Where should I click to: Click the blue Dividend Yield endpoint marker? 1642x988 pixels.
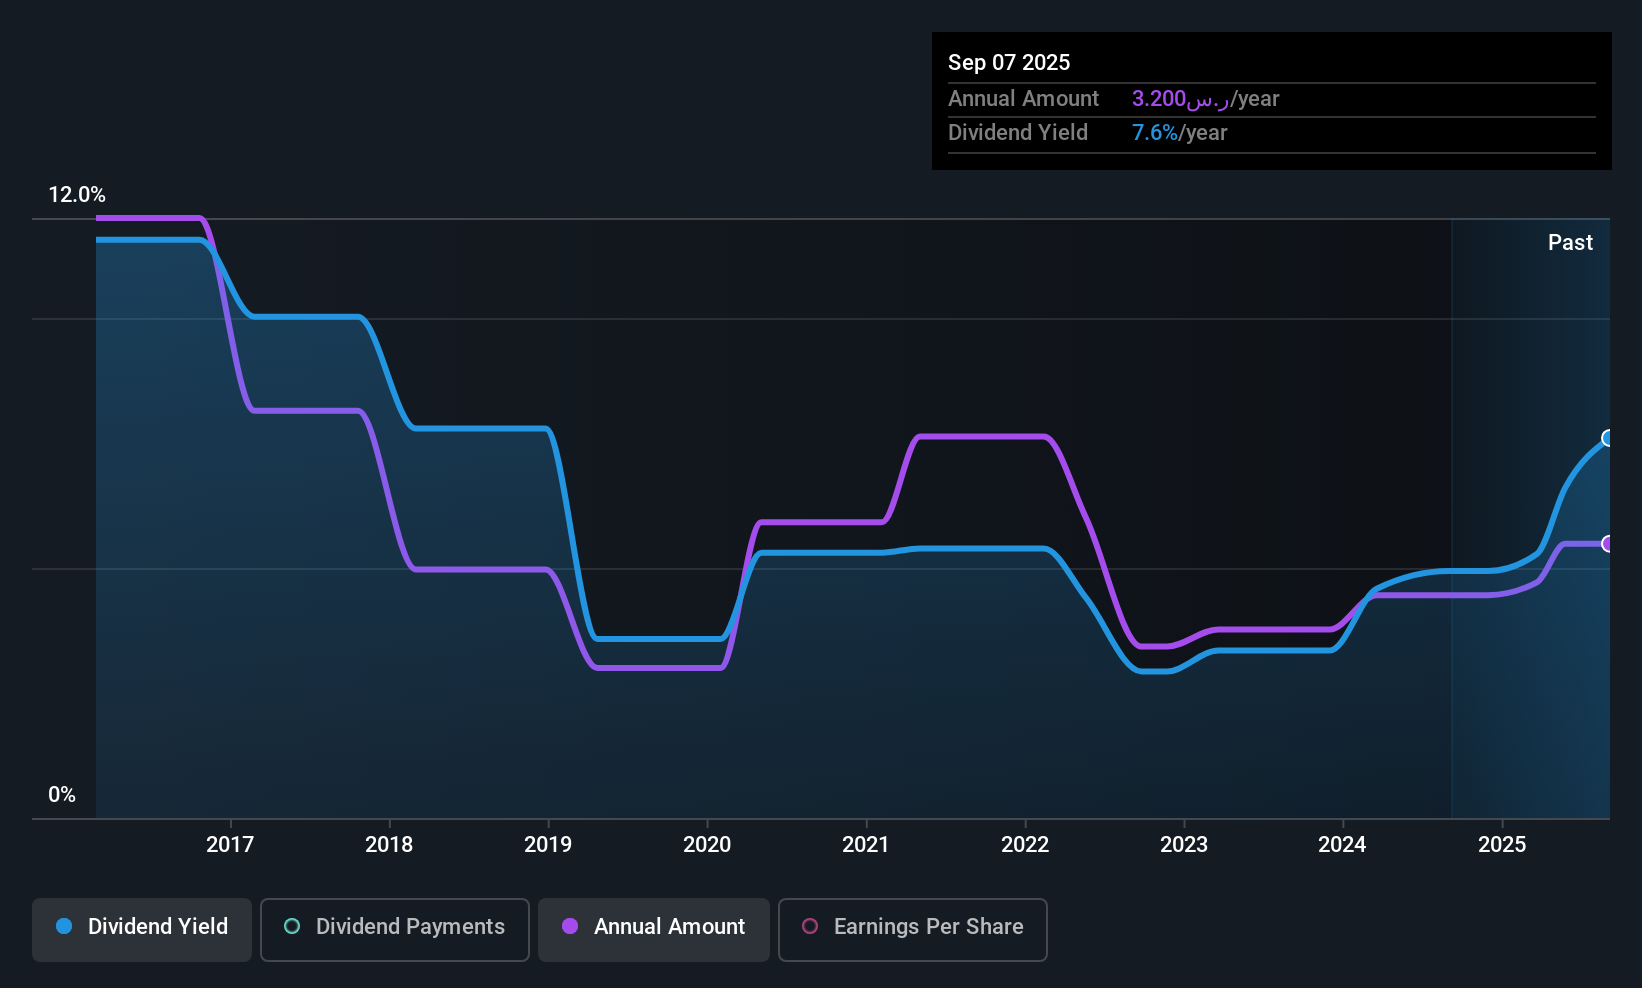coord(1608,438)
